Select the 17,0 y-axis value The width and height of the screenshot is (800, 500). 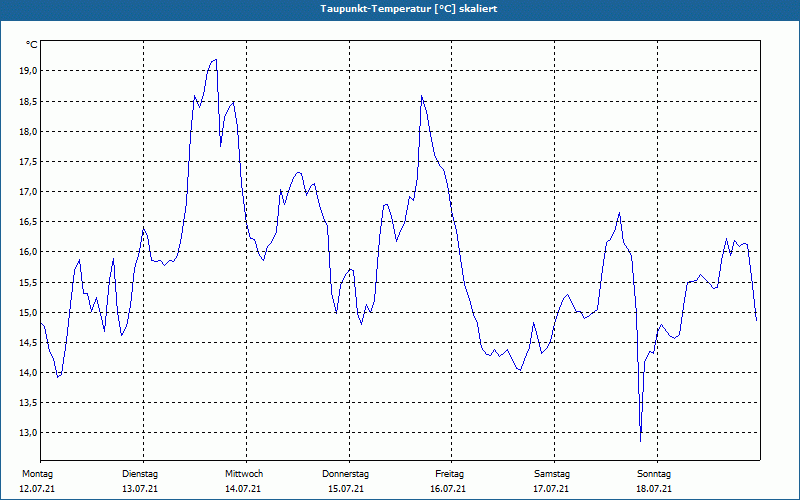28,192
